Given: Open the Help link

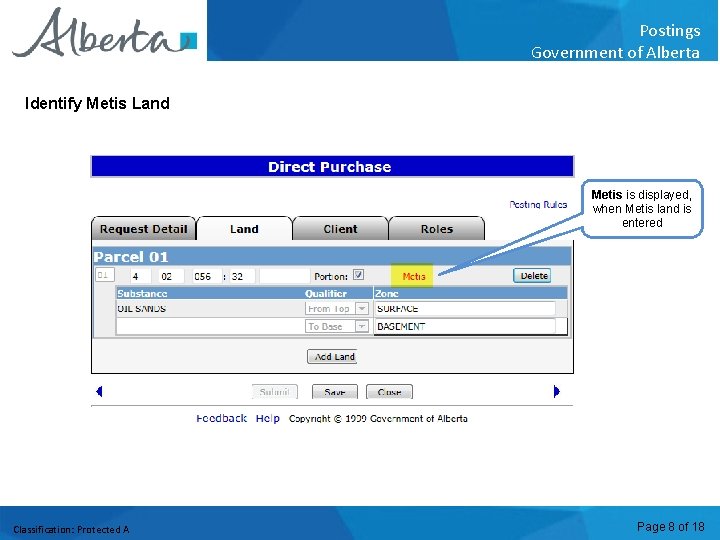Looking at the screenshot, I should [268, 418].
